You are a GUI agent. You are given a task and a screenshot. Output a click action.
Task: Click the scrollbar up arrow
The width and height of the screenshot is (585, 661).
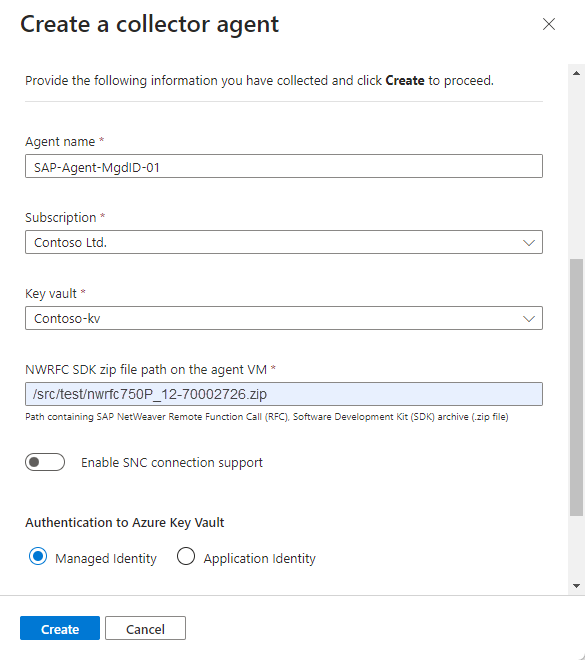[x=576, y=73]
